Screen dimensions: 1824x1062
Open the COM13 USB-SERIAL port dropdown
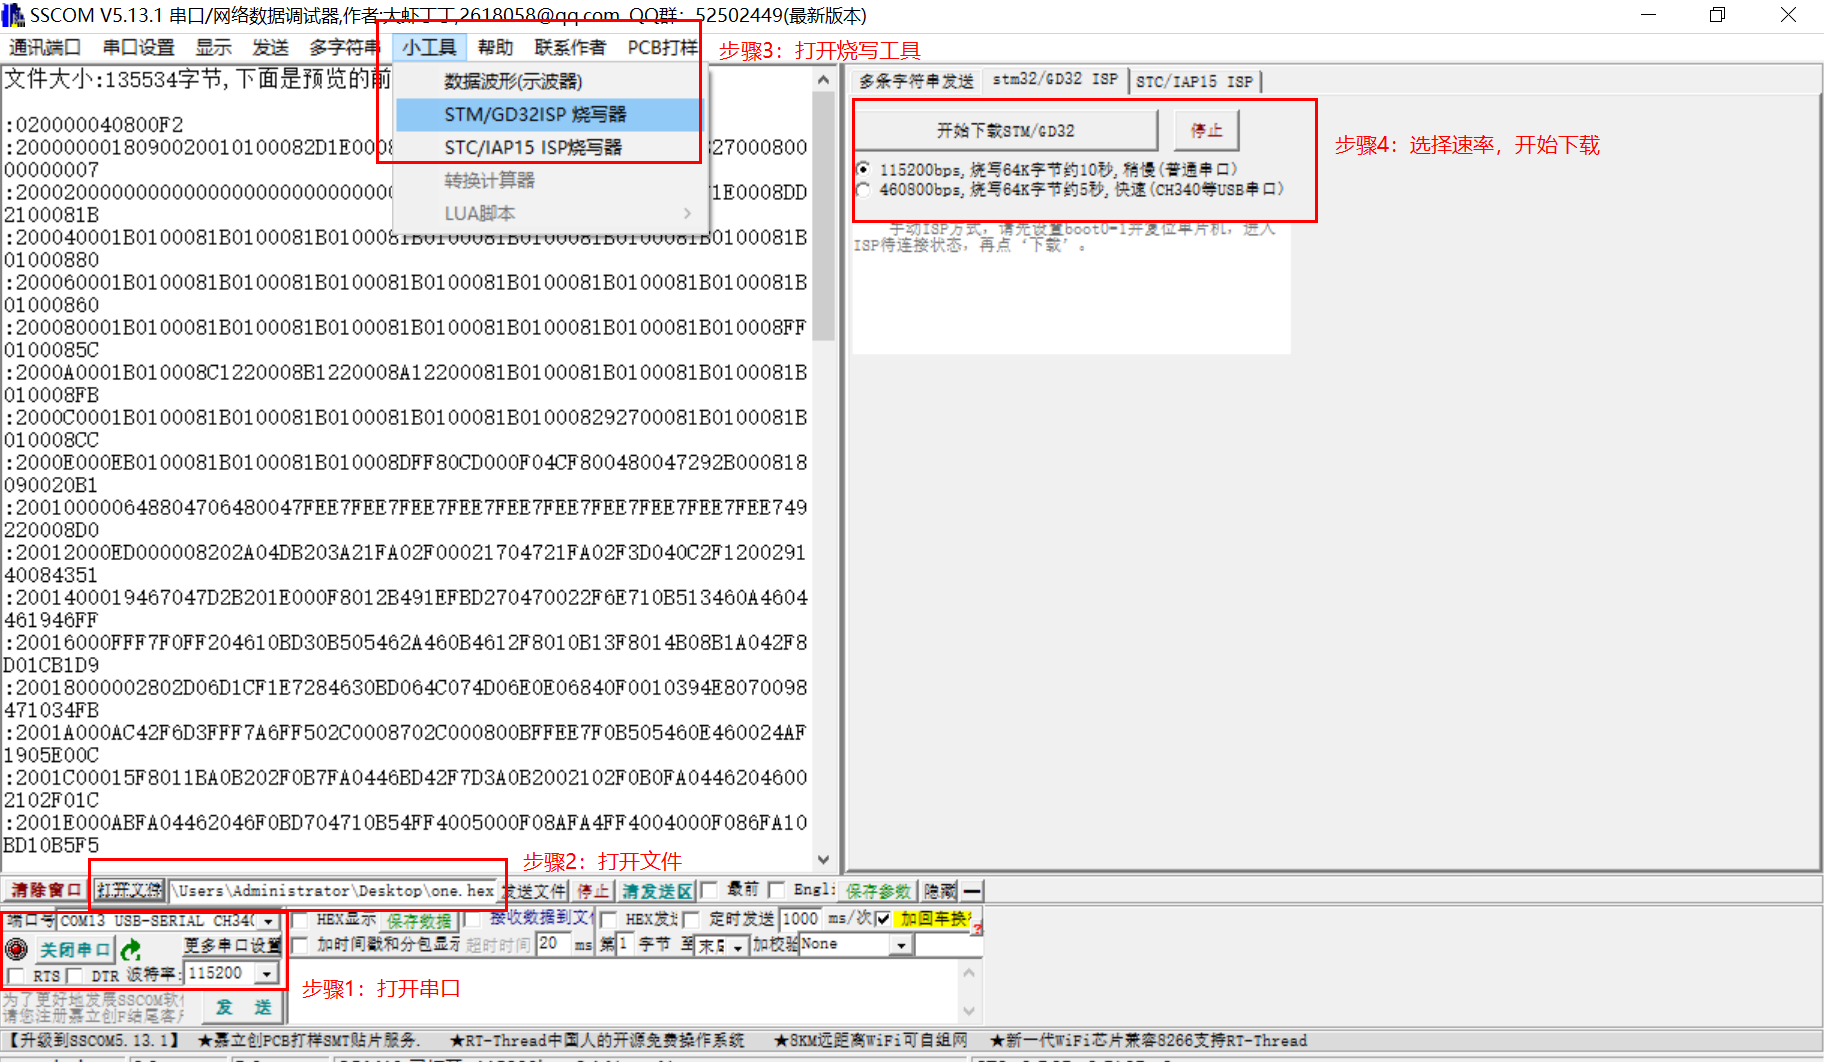click(270, 921)
